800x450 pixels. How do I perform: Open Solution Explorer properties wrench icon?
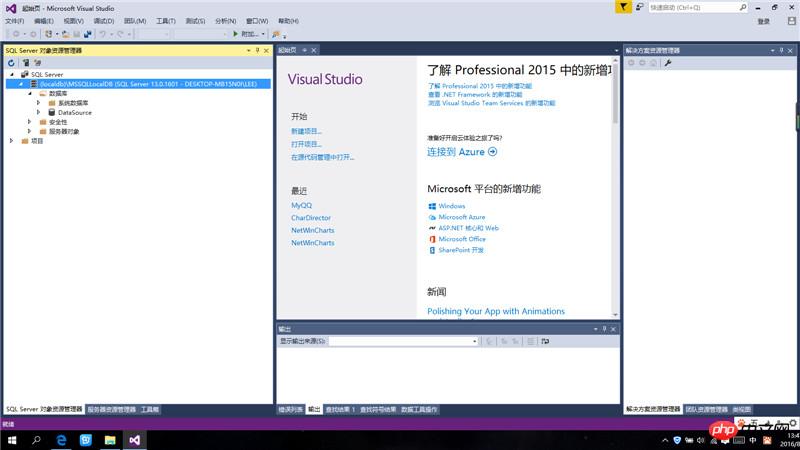coord(668,63)
